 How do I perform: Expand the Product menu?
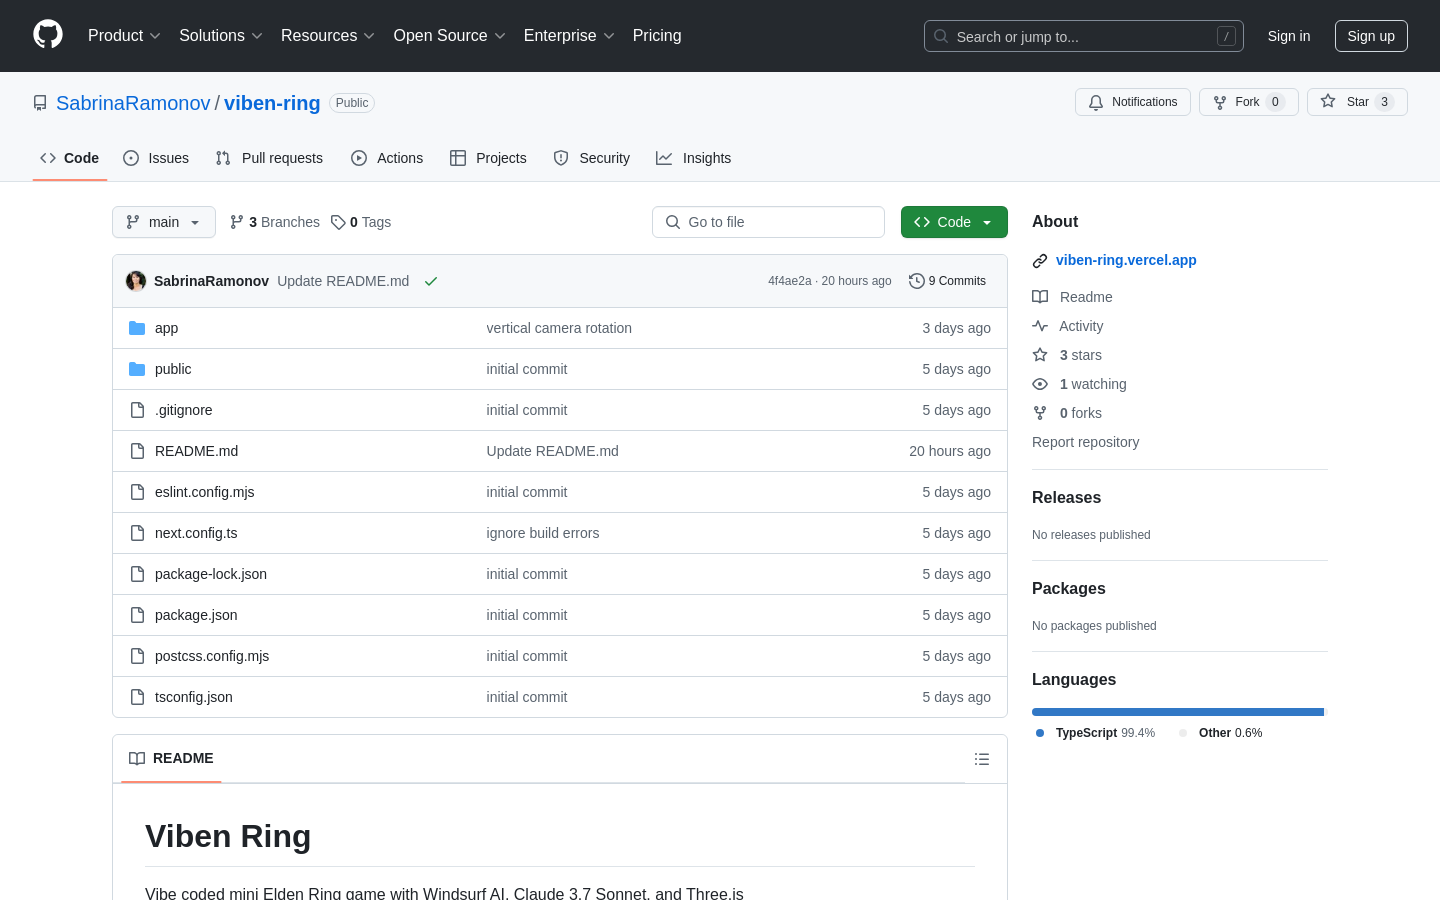coord(124,36)
